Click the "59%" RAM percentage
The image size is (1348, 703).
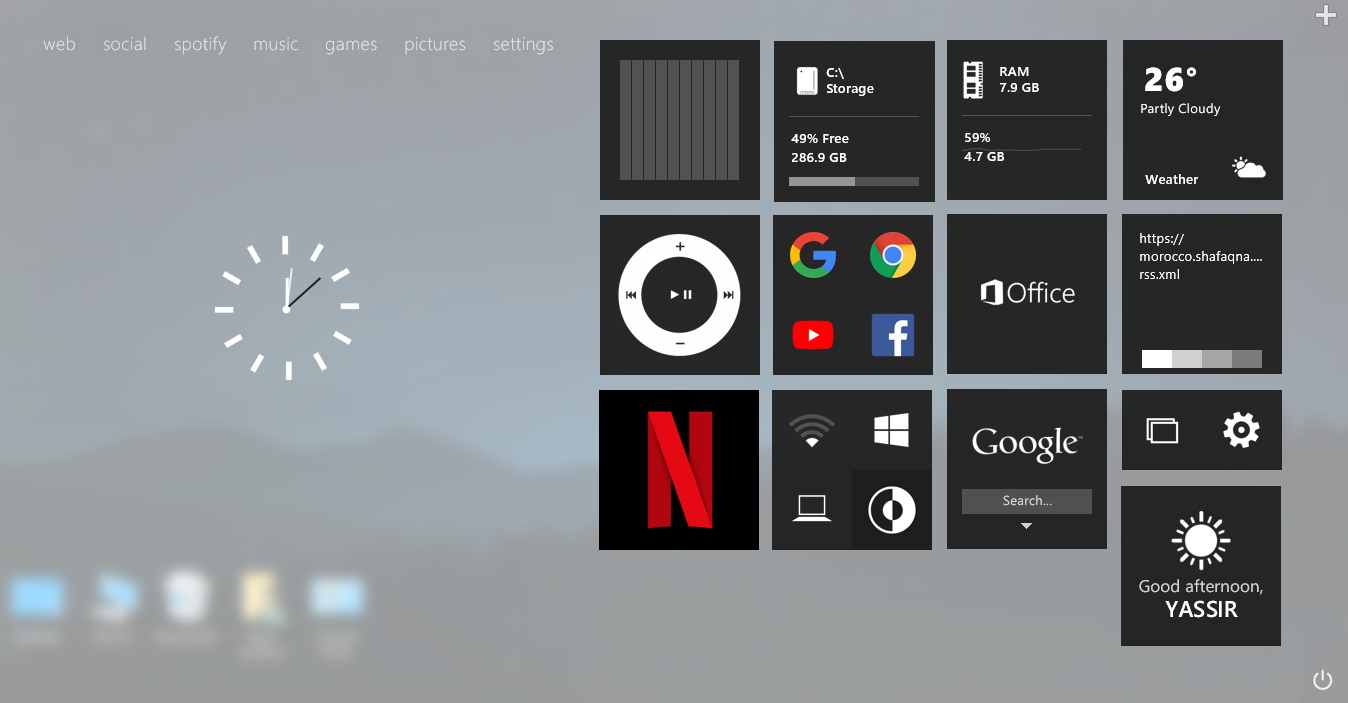[977, 137]
